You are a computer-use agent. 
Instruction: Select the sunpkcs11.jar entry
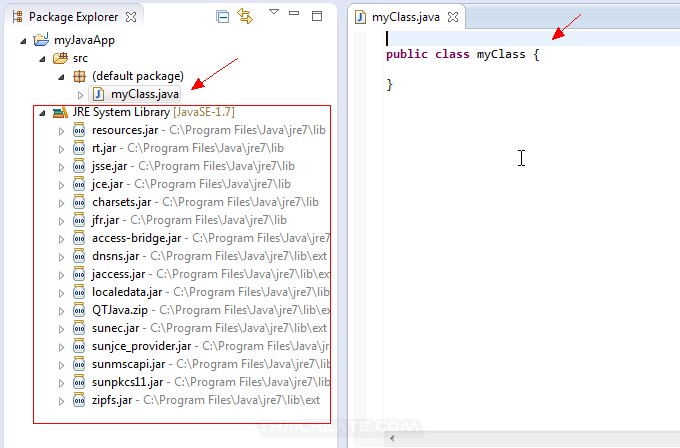pyautogui.click(x=211, y=382)
